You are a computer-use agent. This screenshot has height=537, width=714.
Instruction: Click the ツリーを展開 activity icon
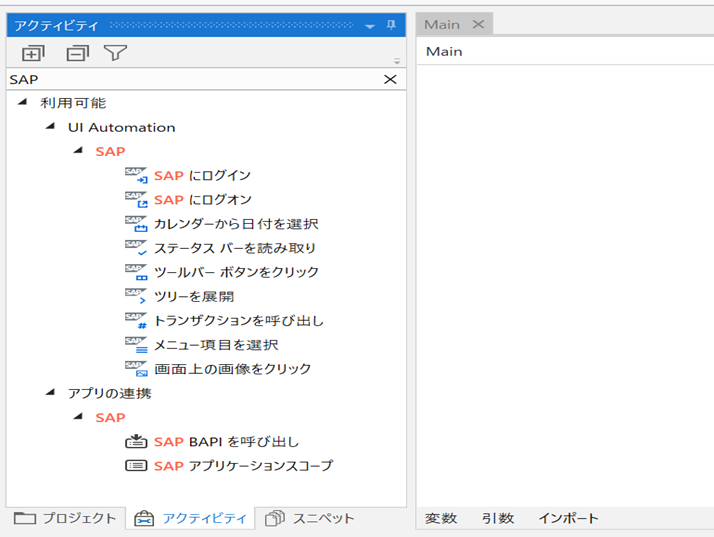[x=136, y=296]
